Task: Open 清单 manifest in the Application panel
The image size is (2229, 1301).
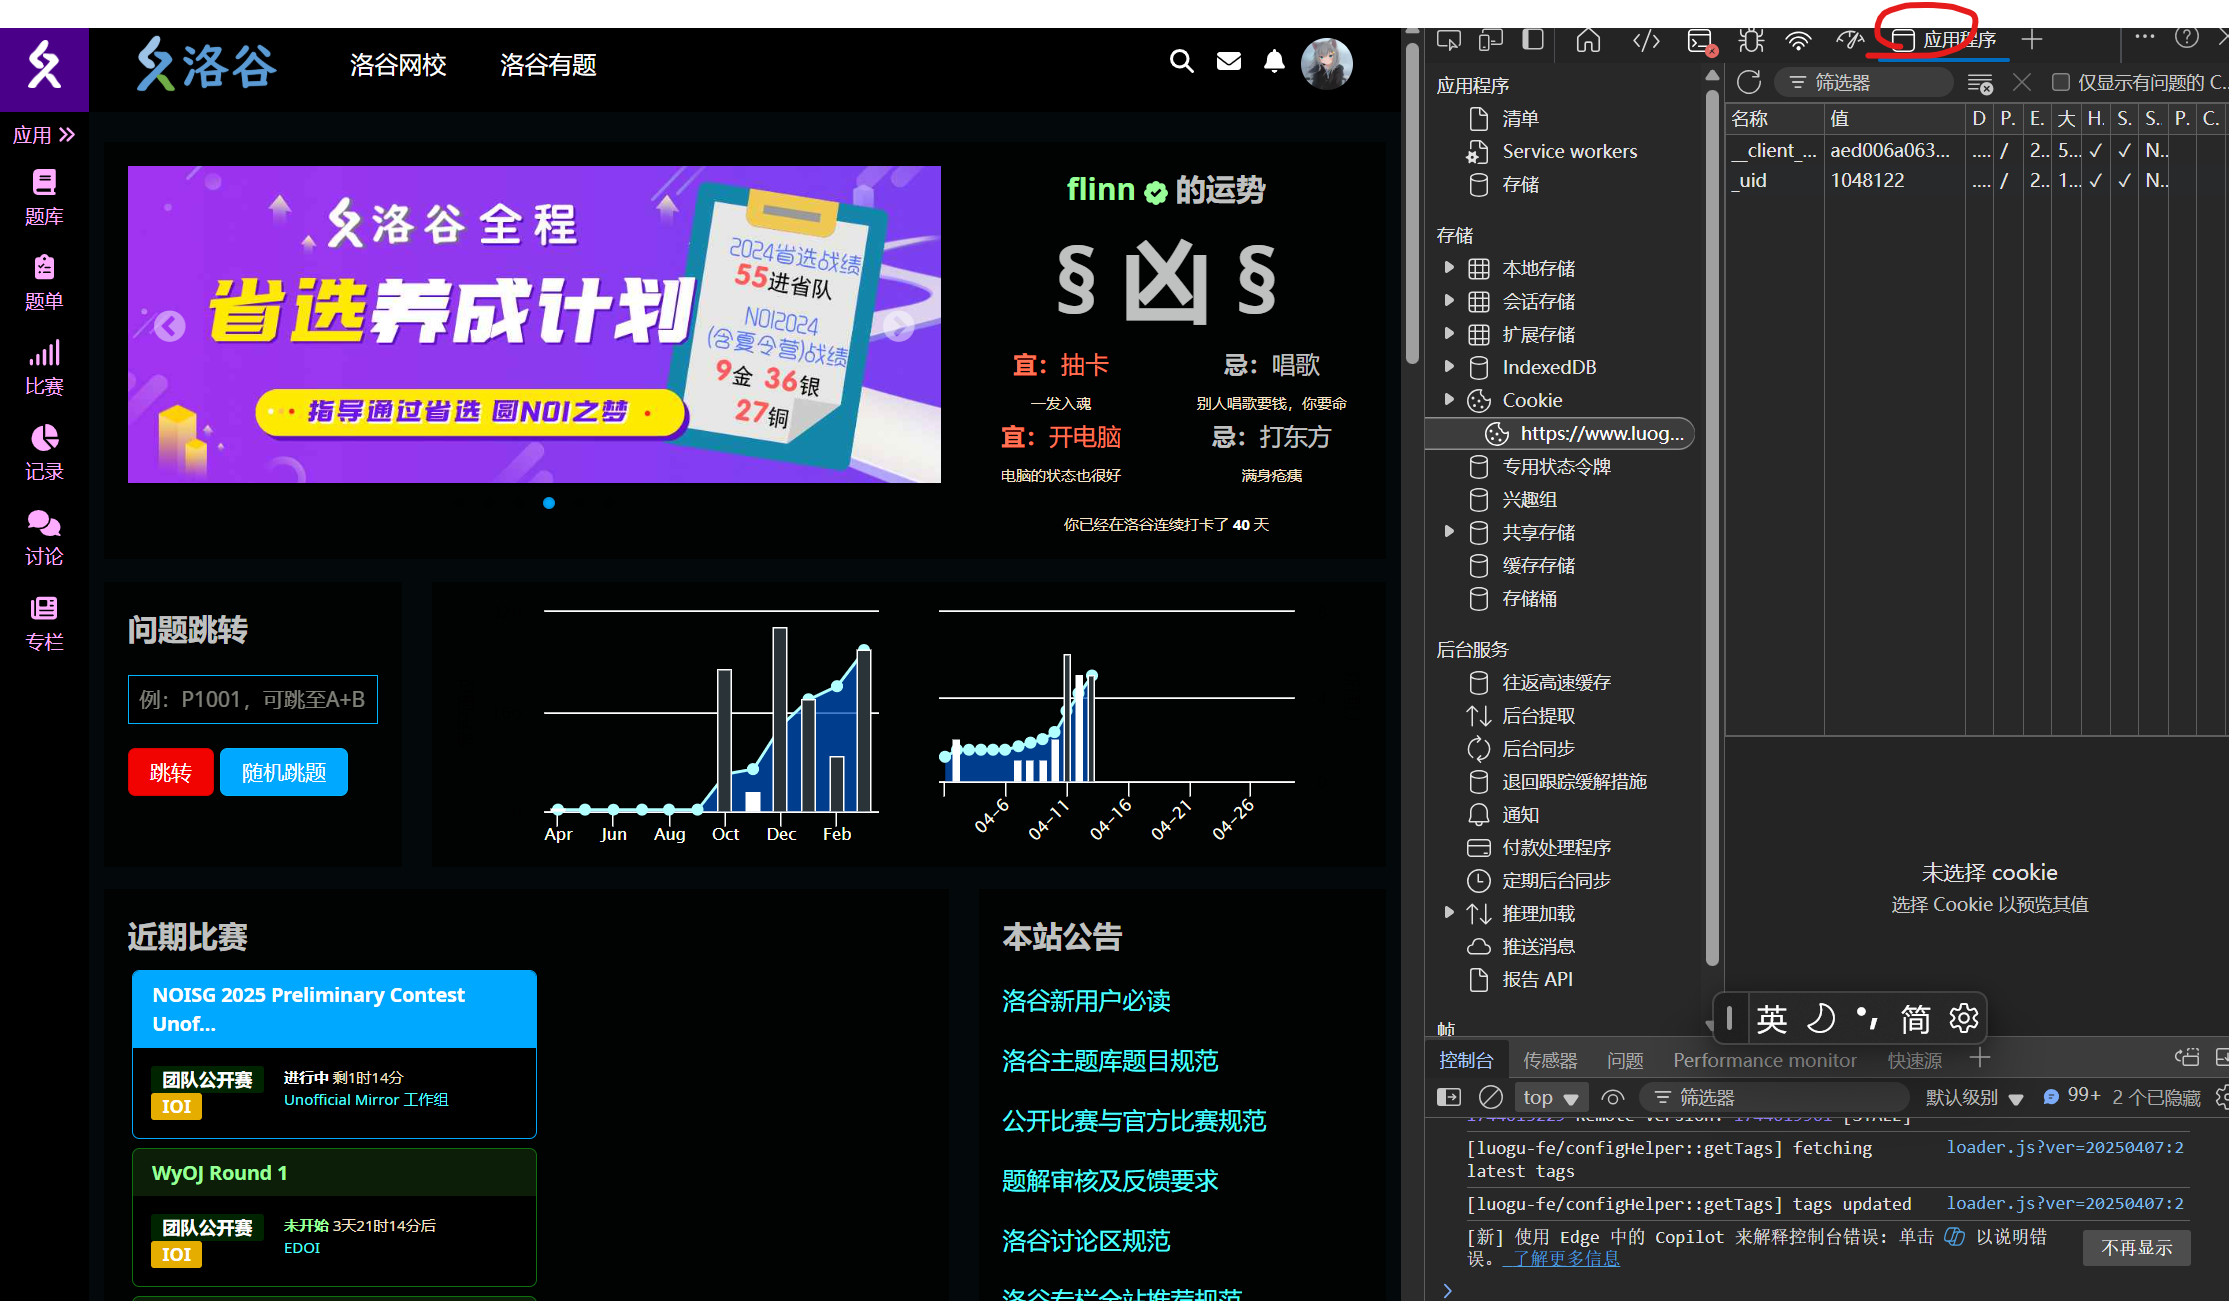Action: [1520, 119]
